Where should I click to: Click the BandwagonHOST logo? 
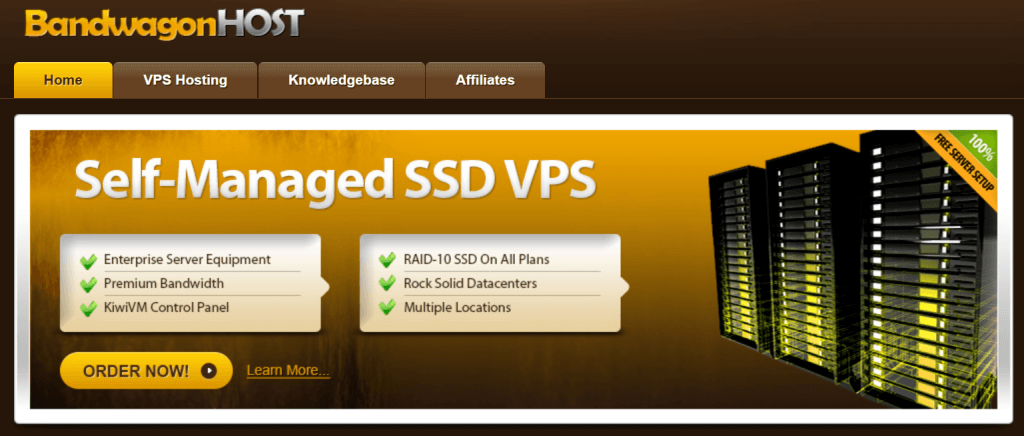pyautogui.click(x=165, y=24)
